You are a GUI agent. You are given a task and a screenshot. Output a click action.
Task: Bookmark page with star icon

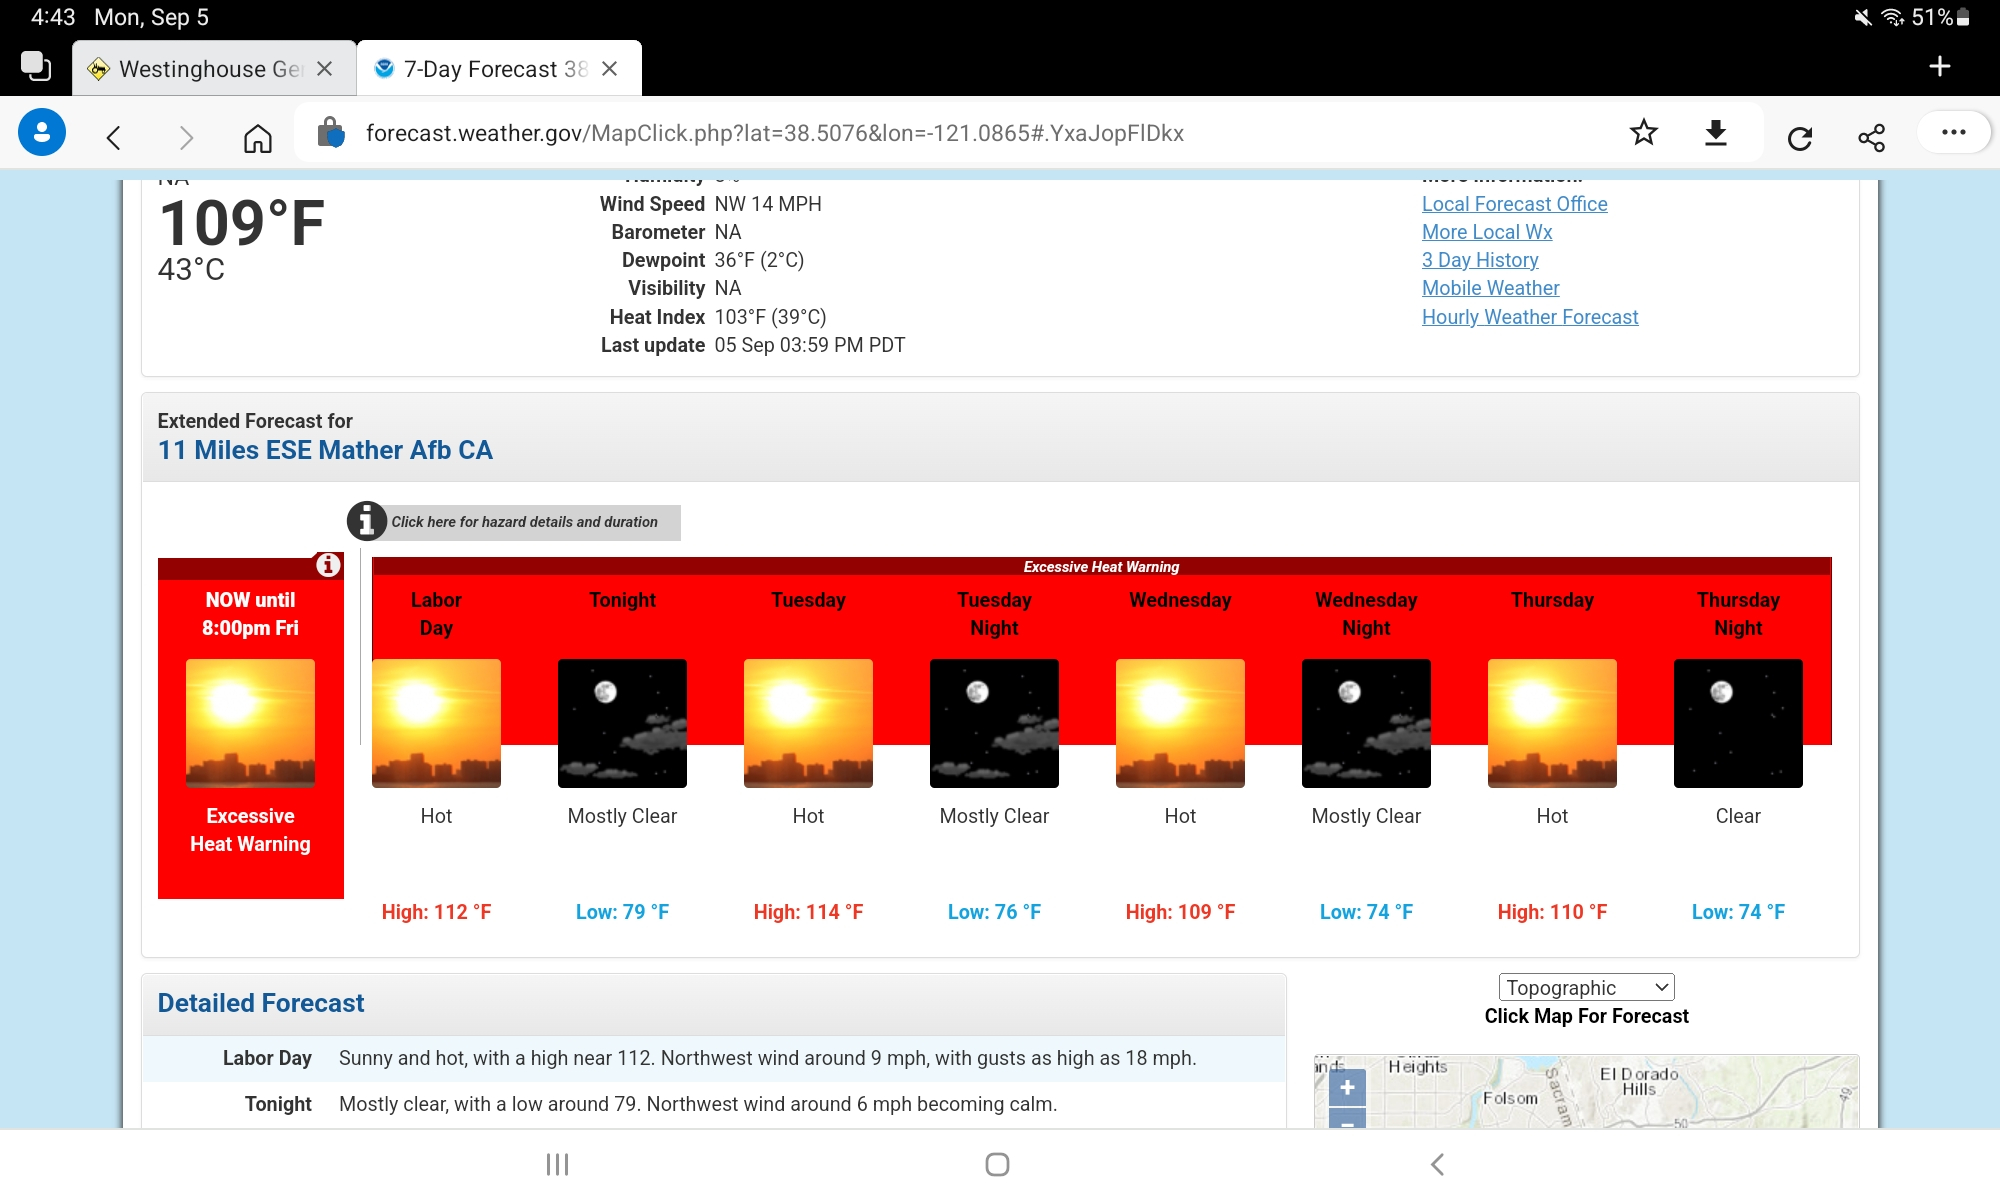[x=1643, y=133]
